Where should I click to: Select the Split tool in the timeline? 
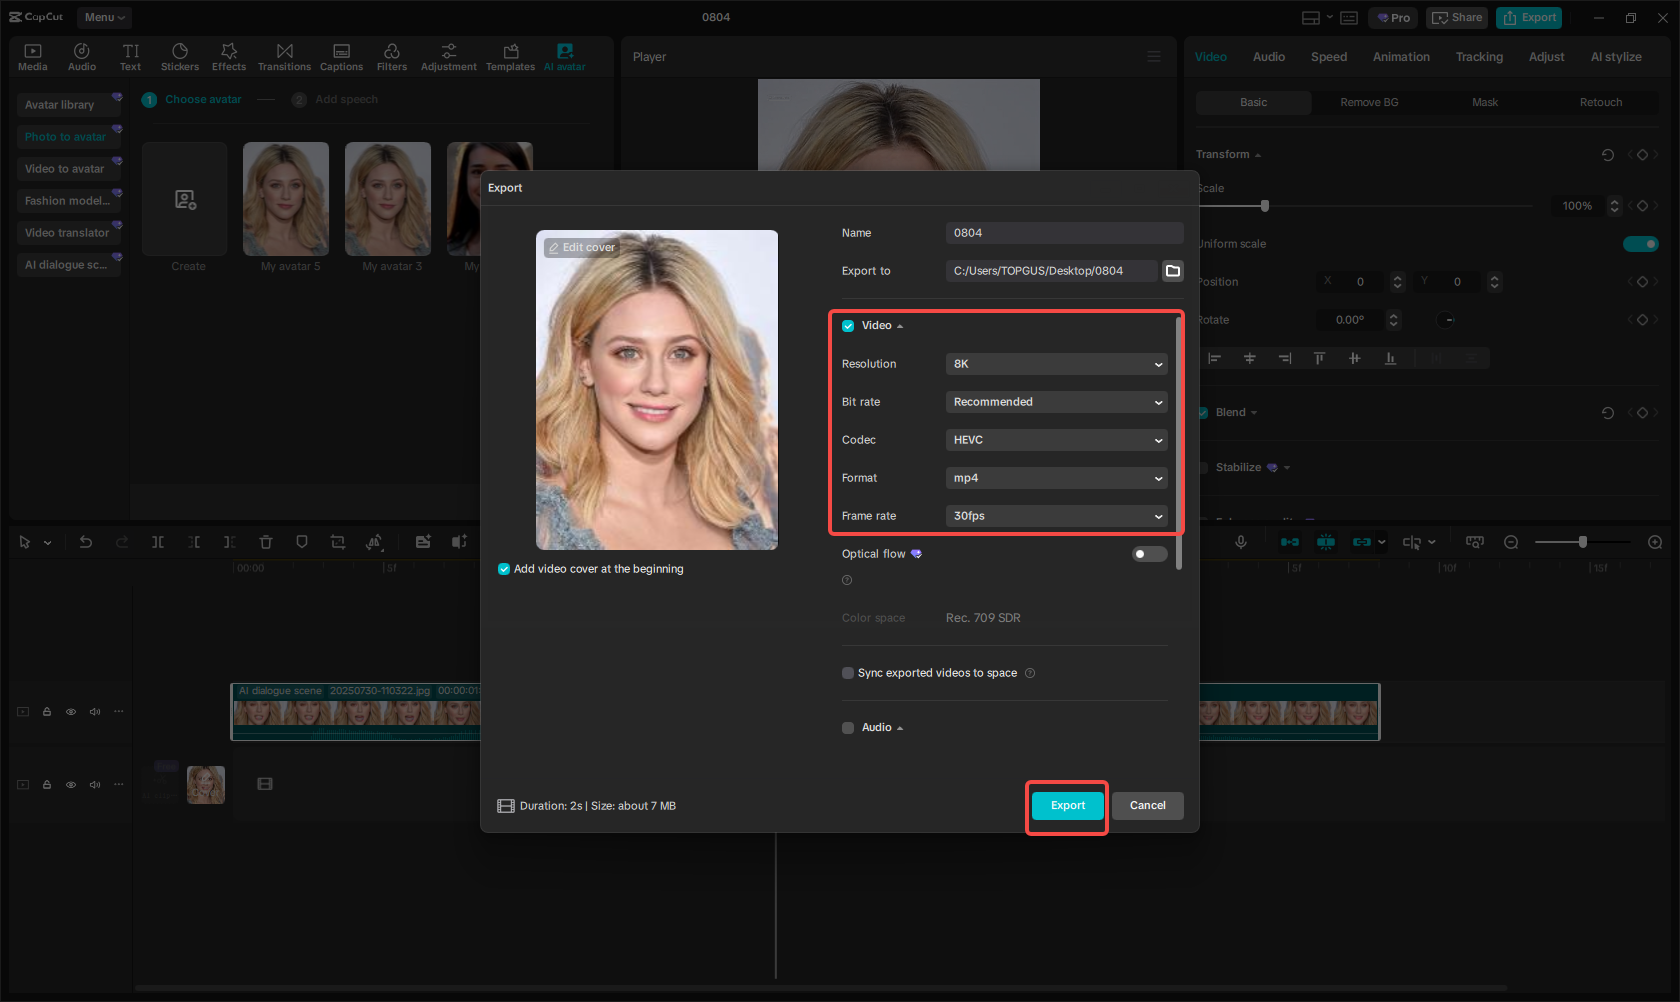(x=158, y=542)
